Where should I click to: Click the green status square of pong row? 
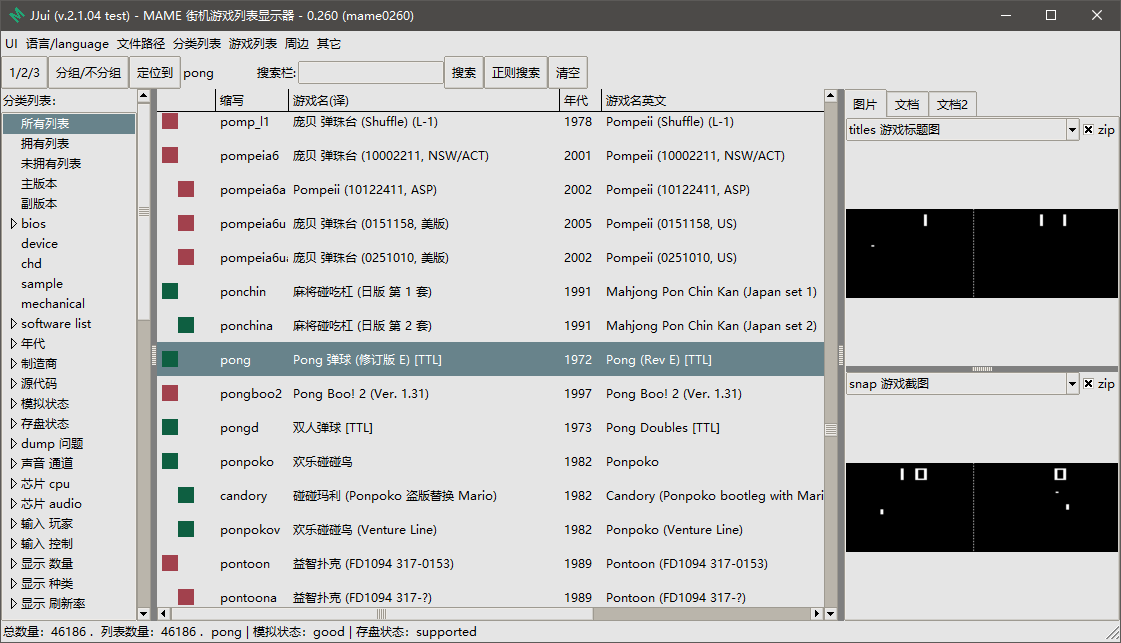[x=170, y=359]
